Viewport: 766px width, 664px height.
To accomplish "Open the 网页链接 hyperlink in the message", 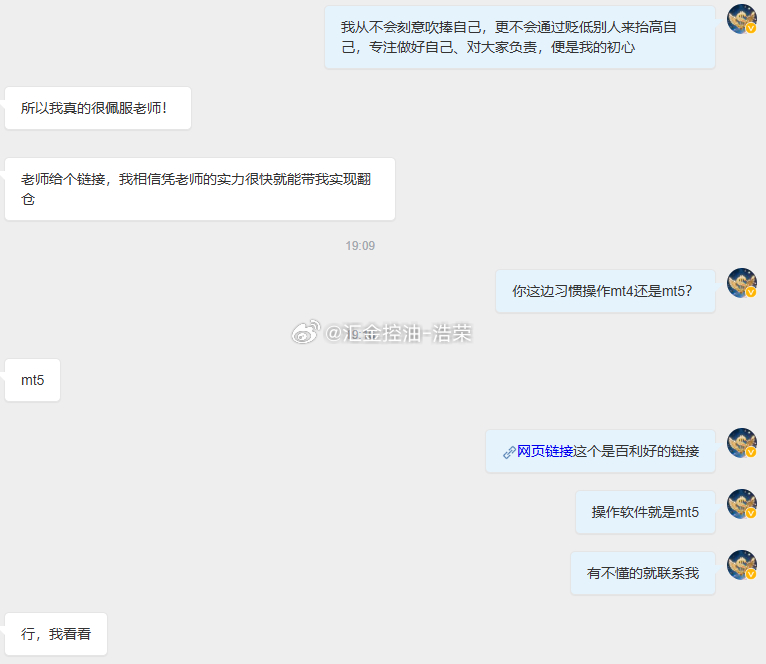I will point(545,451).
